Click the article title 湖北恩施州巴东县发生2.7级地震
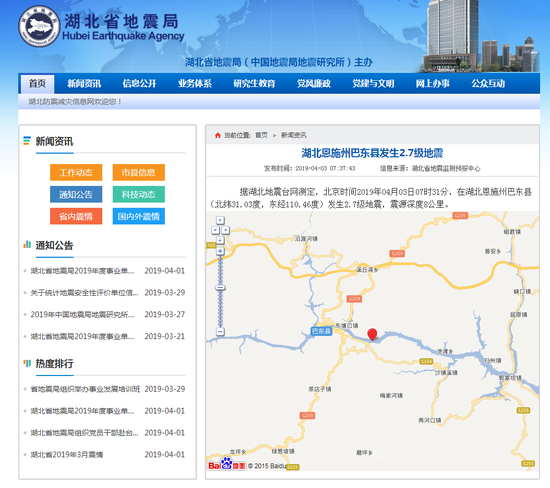The image size is (550, 488). pyautogui.click(x=372, y=153)
